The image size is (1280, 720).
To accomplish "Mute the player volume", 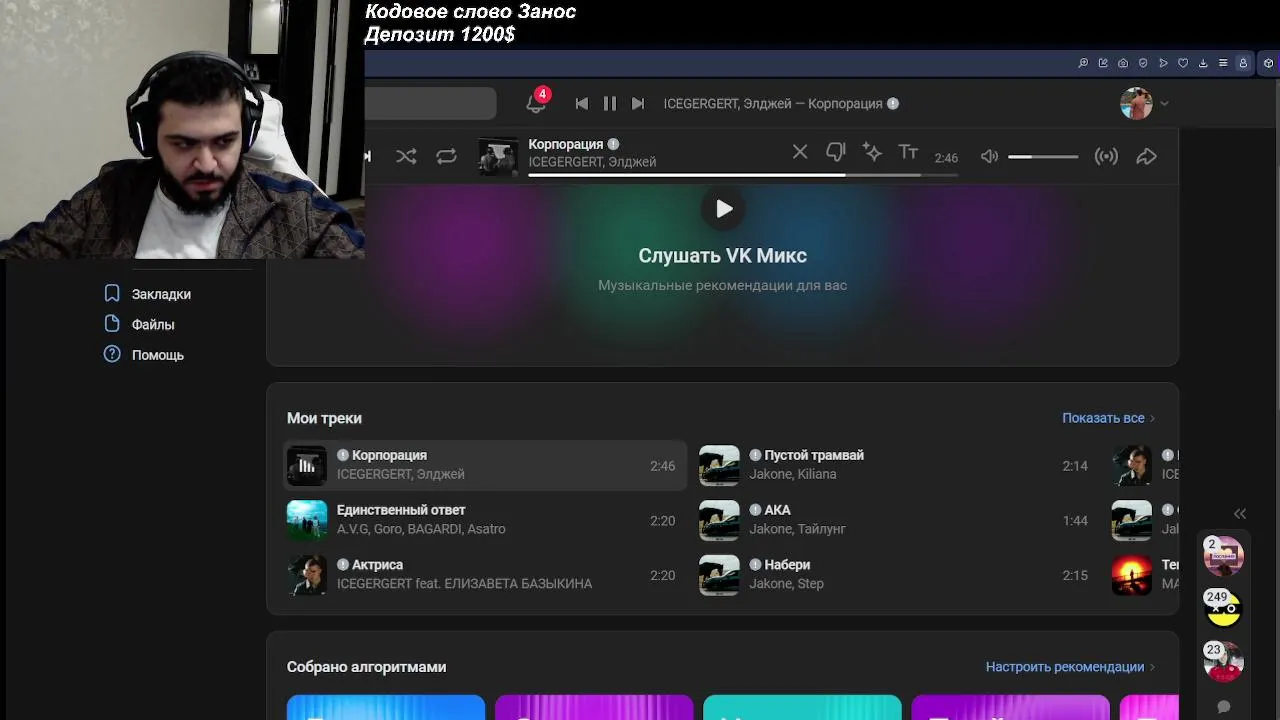I will (x=989, y=156).
